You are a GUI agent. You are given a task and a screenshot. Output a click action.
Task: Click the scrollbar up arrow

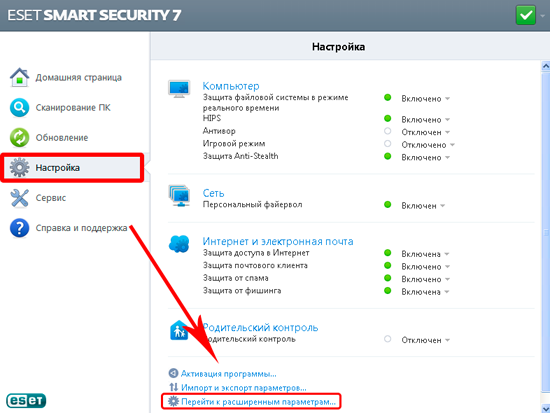[x=545, y=66]
